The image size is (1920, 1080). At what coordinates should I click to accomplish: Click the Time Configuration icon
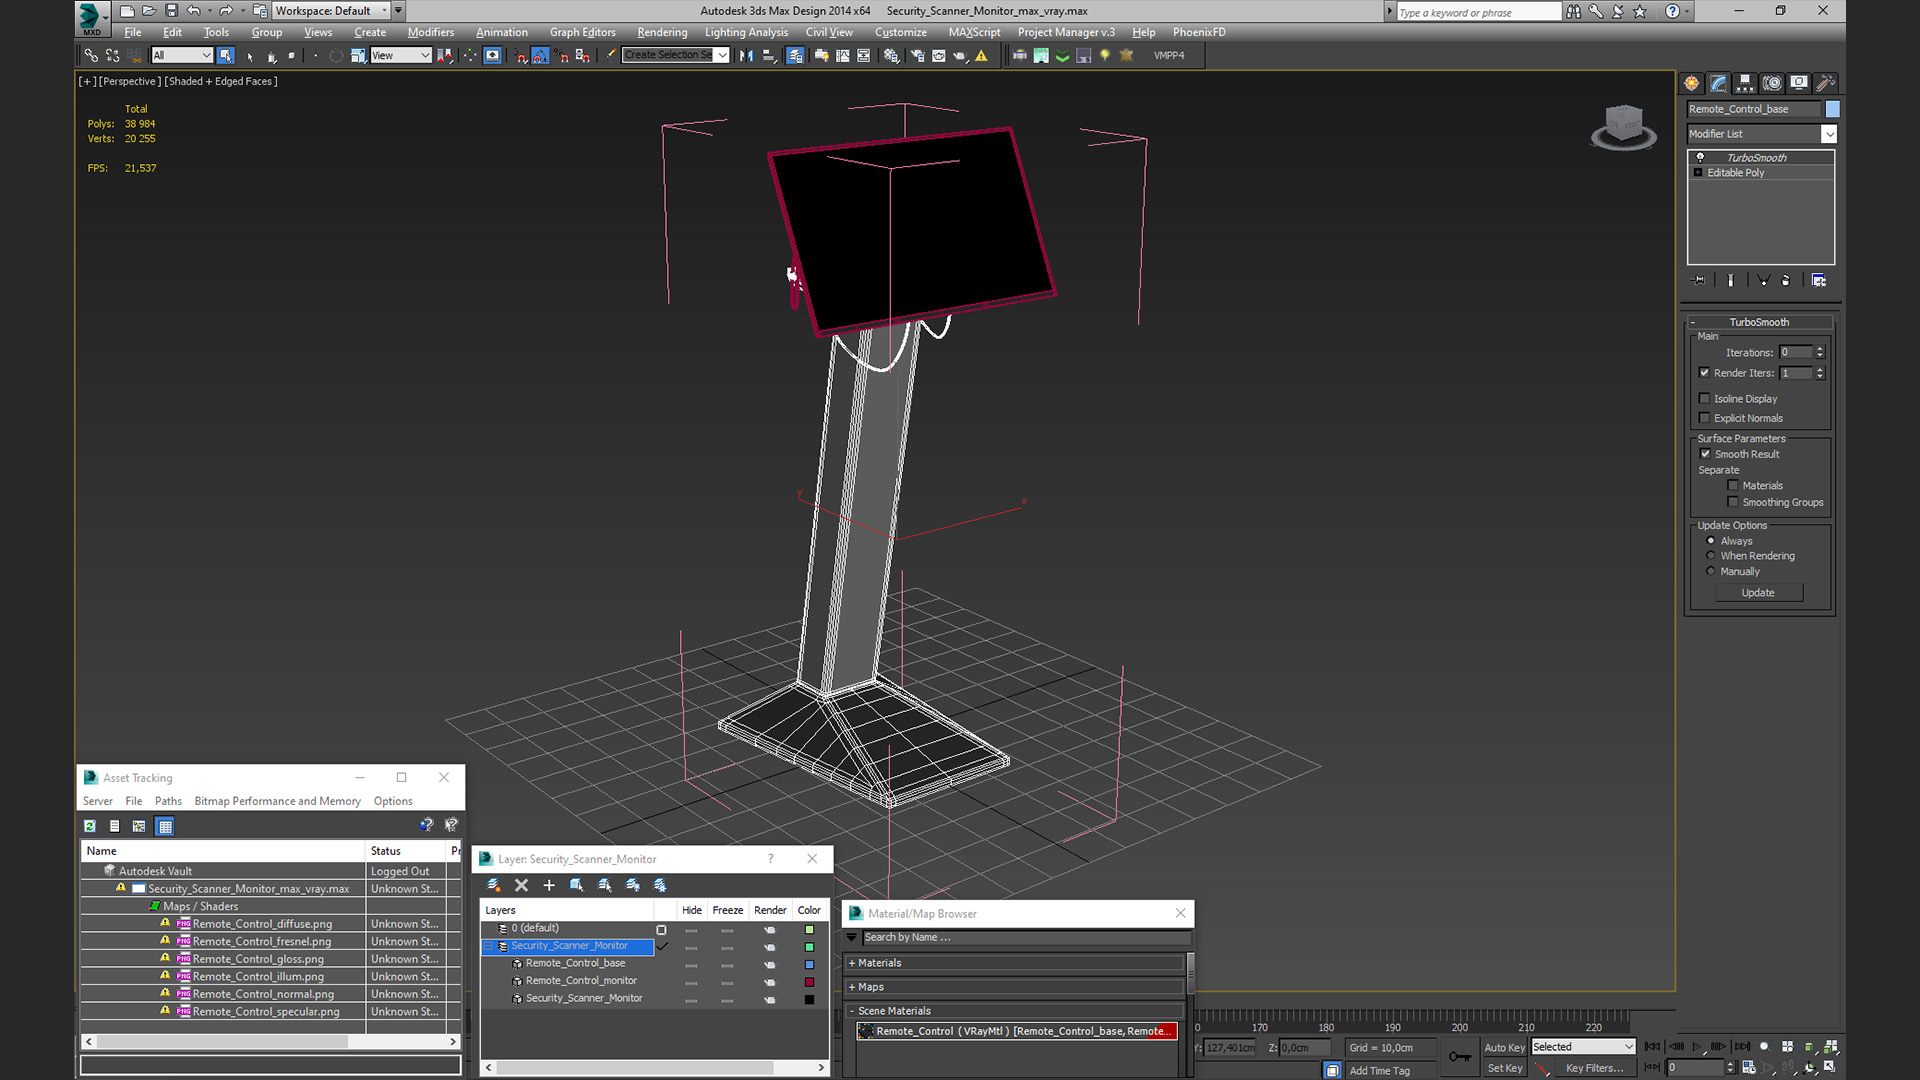click(x=1749, y=1068)
